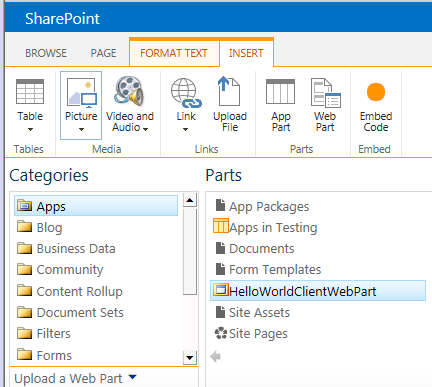Viewport: 432px width, 387px height.
Task: Click the document icon beside App Packages
Action: click(220, 205)
